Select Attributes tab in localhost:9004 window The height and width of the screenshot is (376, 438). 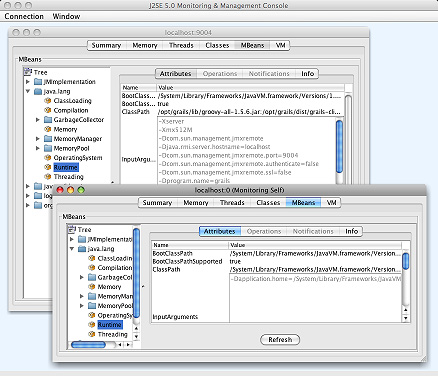tap(176, 74)
